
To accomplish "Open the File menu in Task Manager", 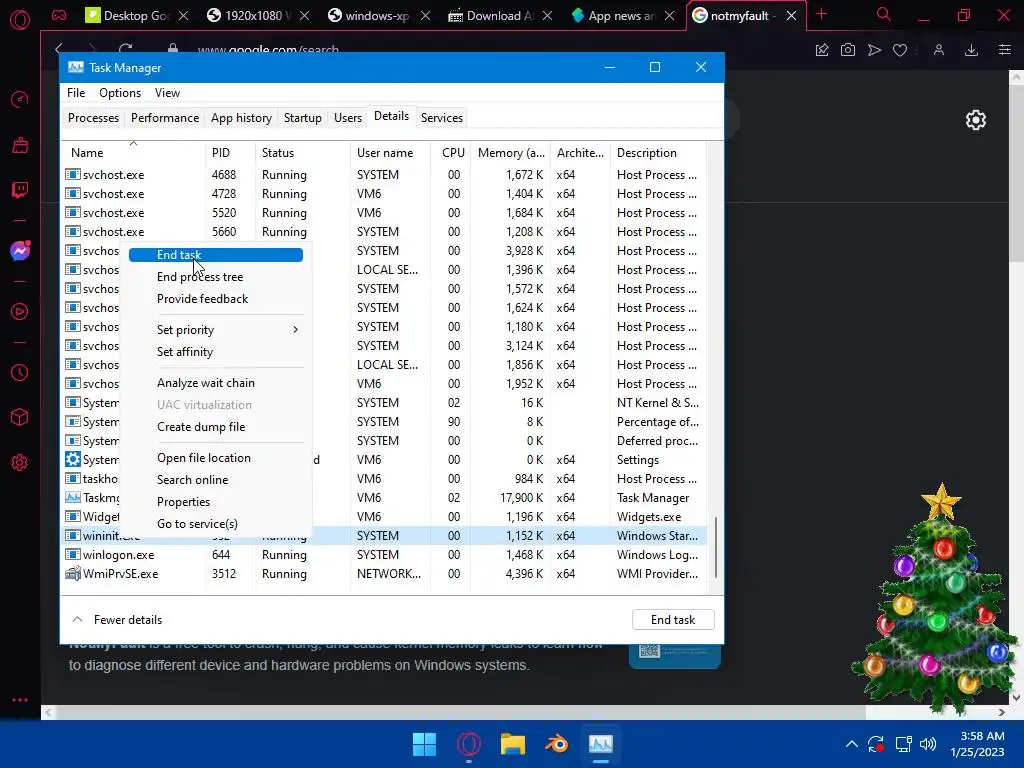I will coord(76,93).
